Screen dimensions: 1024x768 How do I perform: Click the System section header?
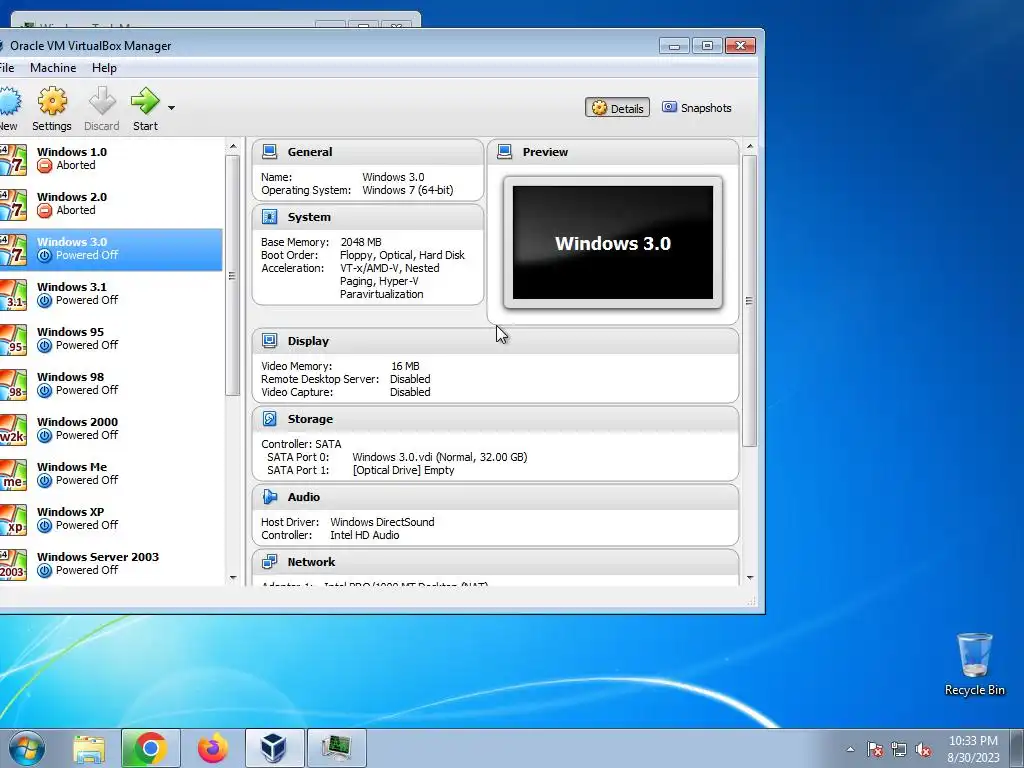(368, 217)
